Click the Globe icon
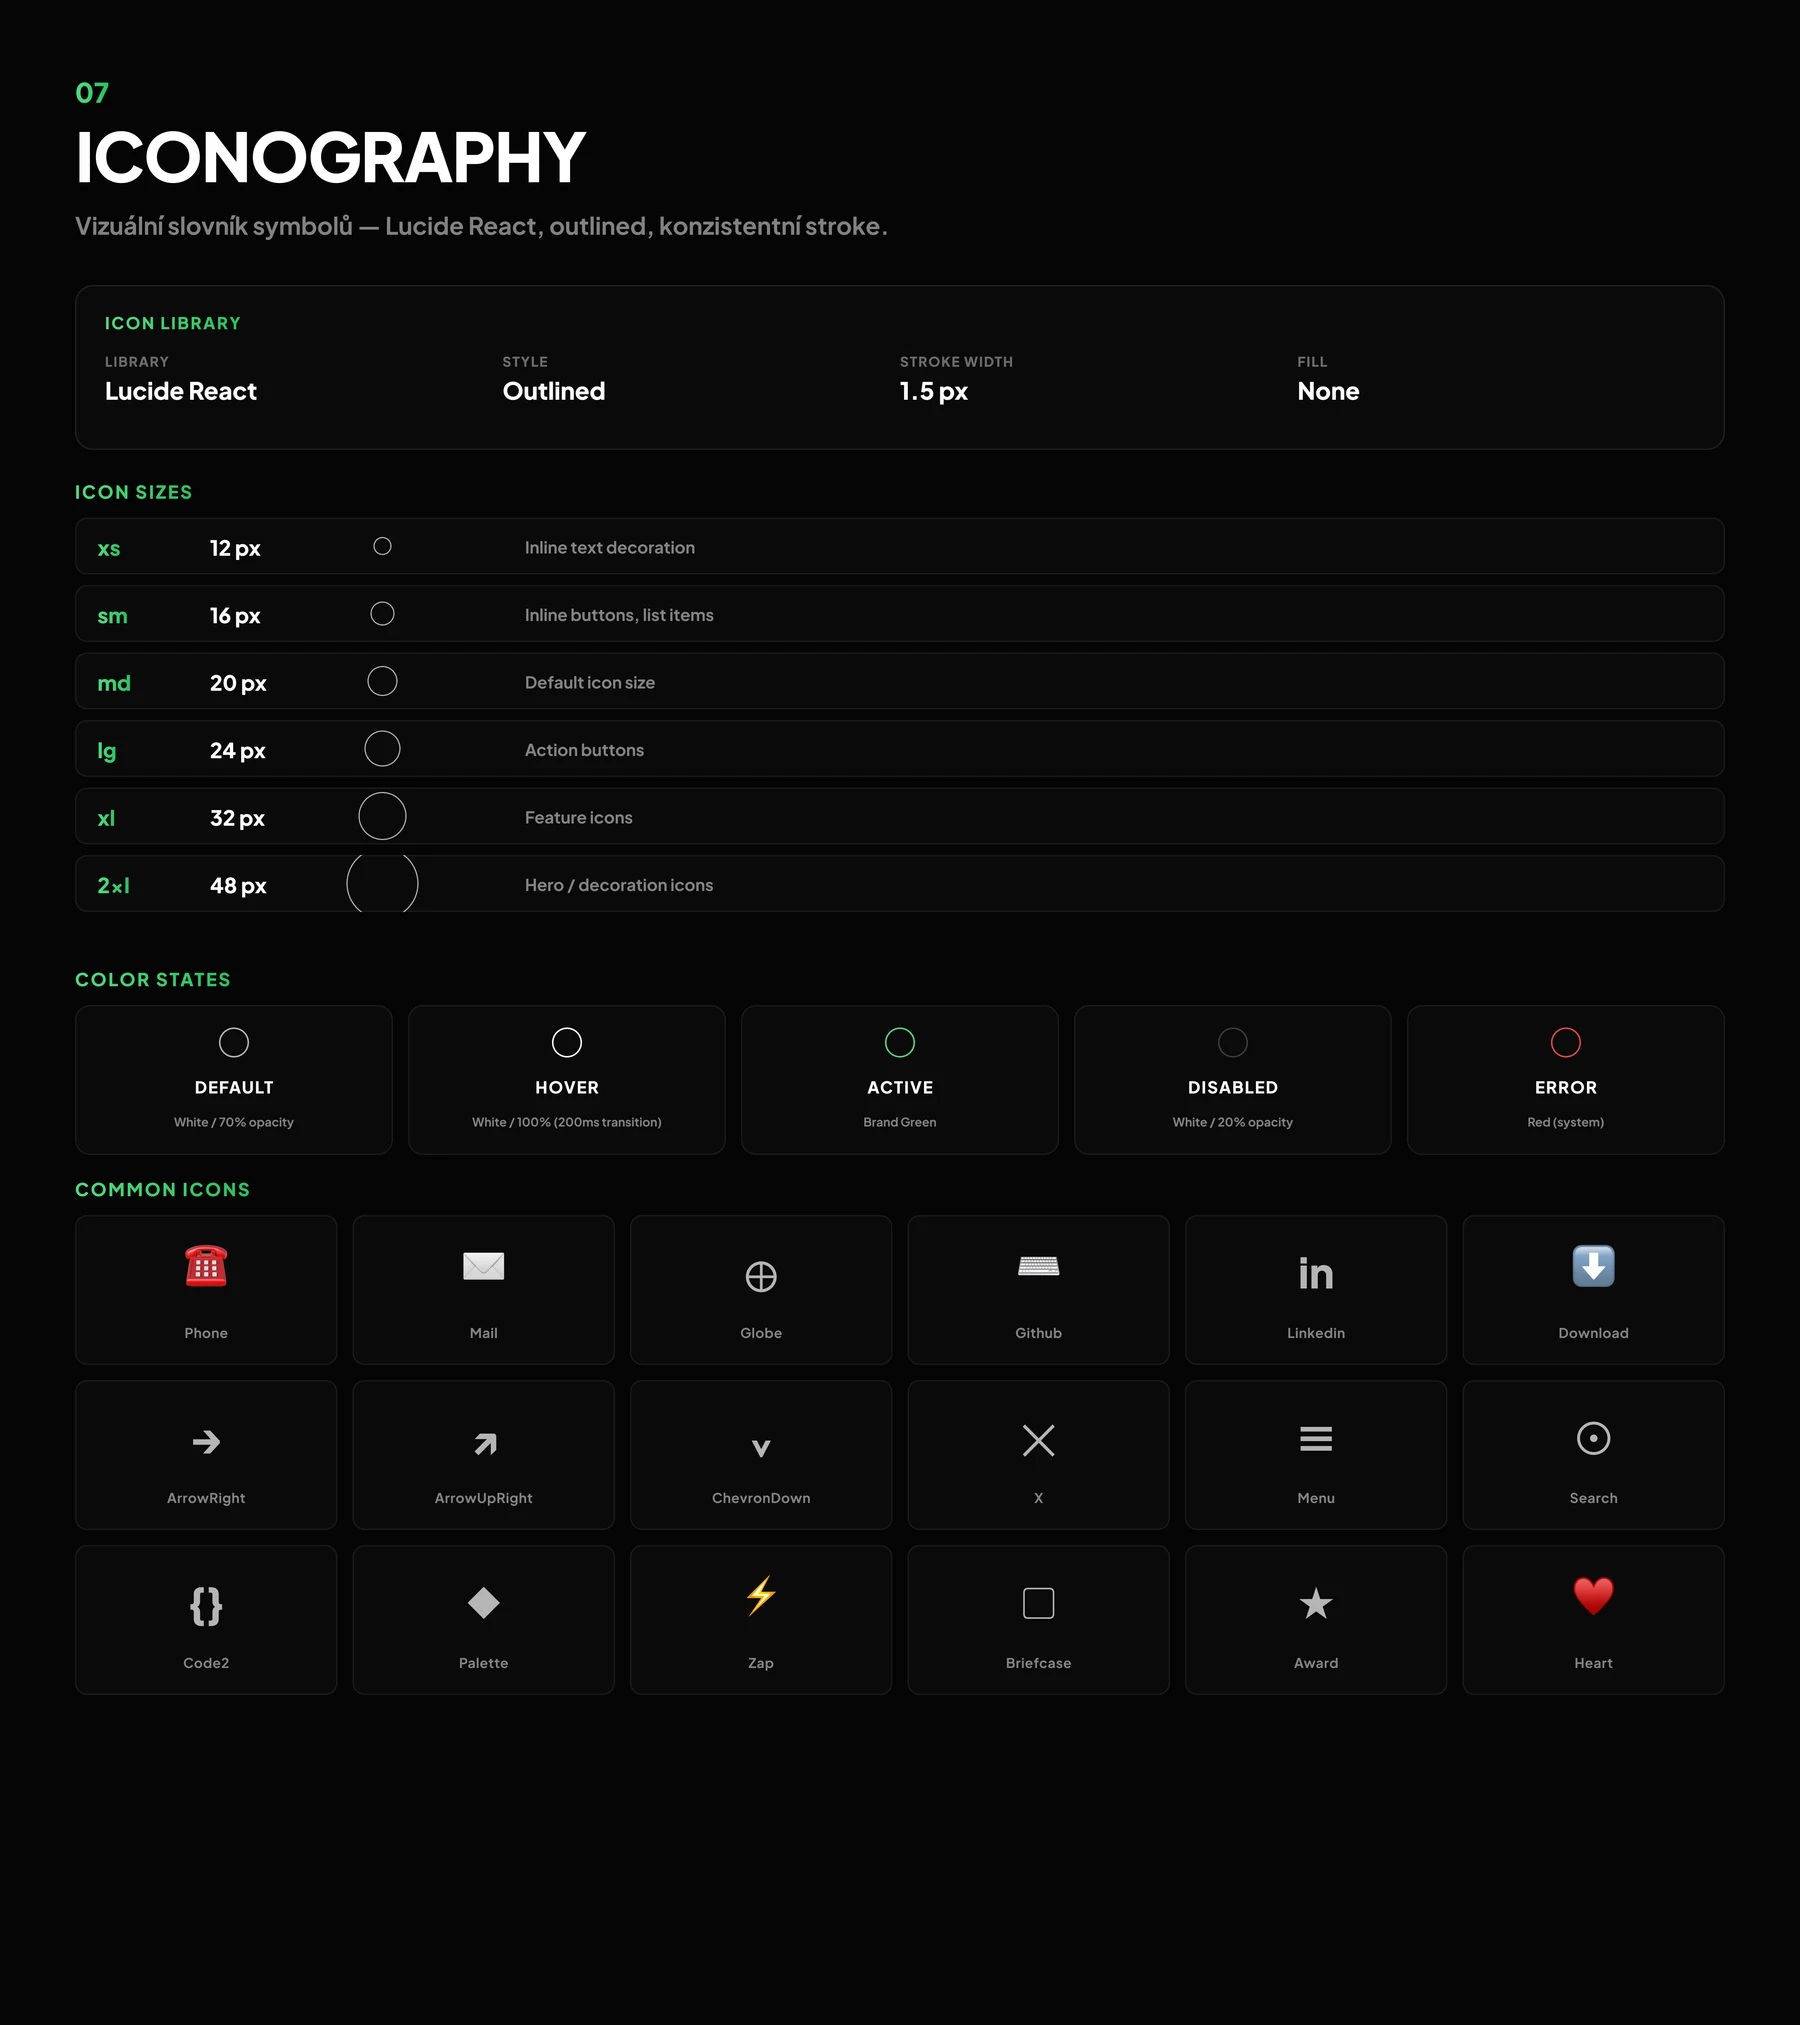Viewport: 1800px width, 2025px height. (761, 1277)
